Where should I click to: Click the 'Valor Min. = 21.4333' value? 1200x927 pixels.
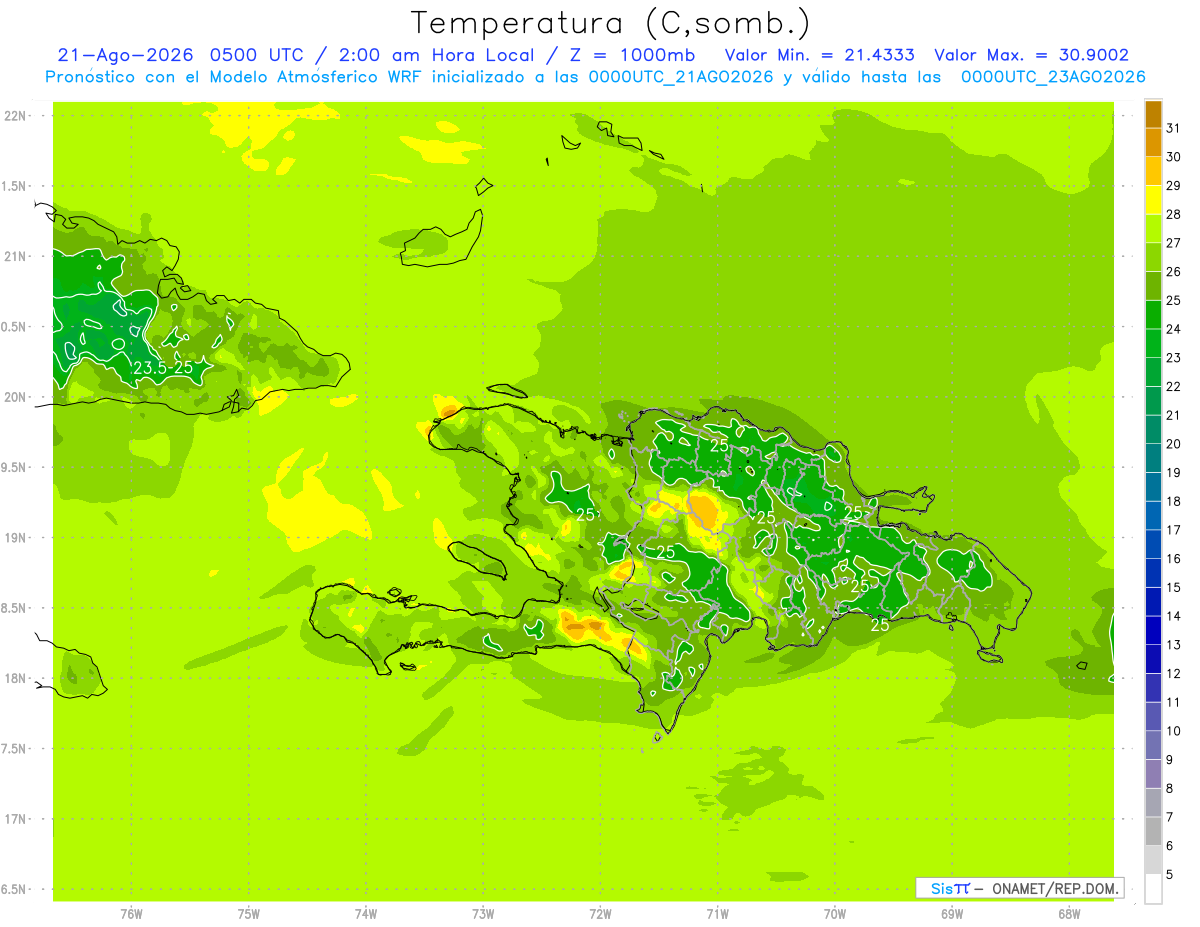point(820,55)
